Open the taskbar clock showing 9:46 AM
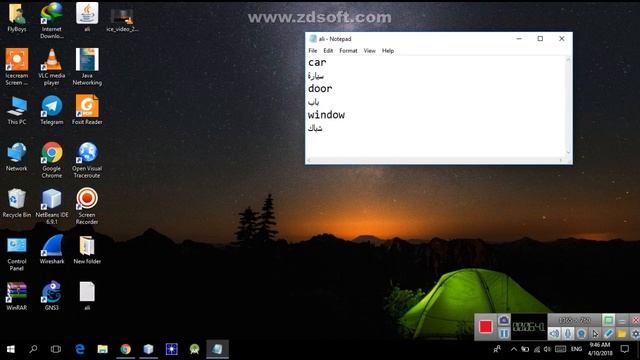The image size is (640, 360). click(600, 349)
